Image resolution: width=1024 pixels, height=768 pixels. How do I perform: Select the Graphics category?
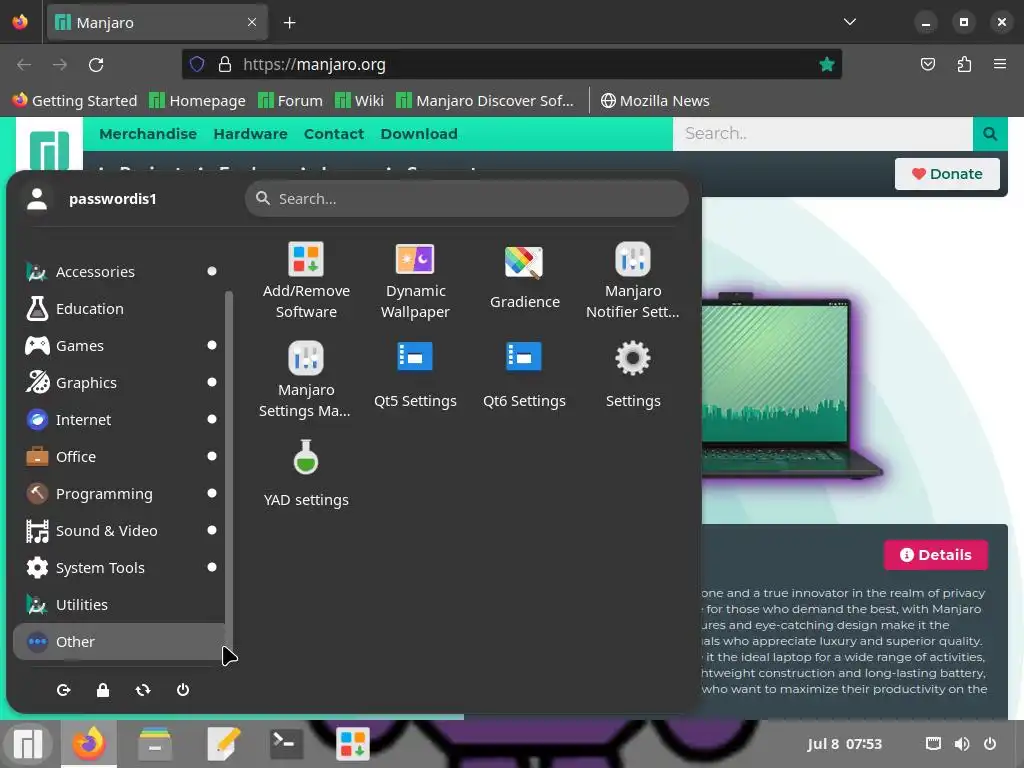pyautogui.click(x=119, y=383)
